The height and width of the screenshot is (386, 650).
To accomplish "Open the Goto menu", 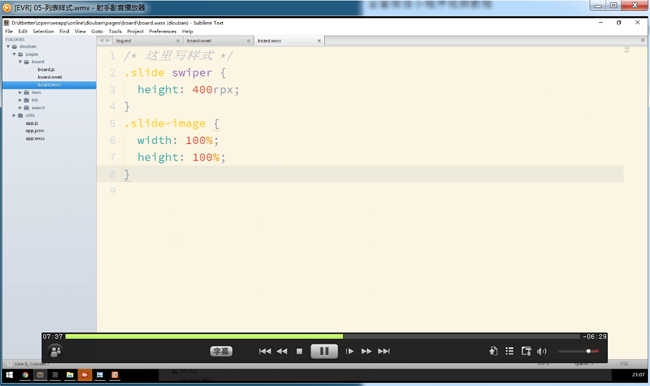I will [97, 31].
